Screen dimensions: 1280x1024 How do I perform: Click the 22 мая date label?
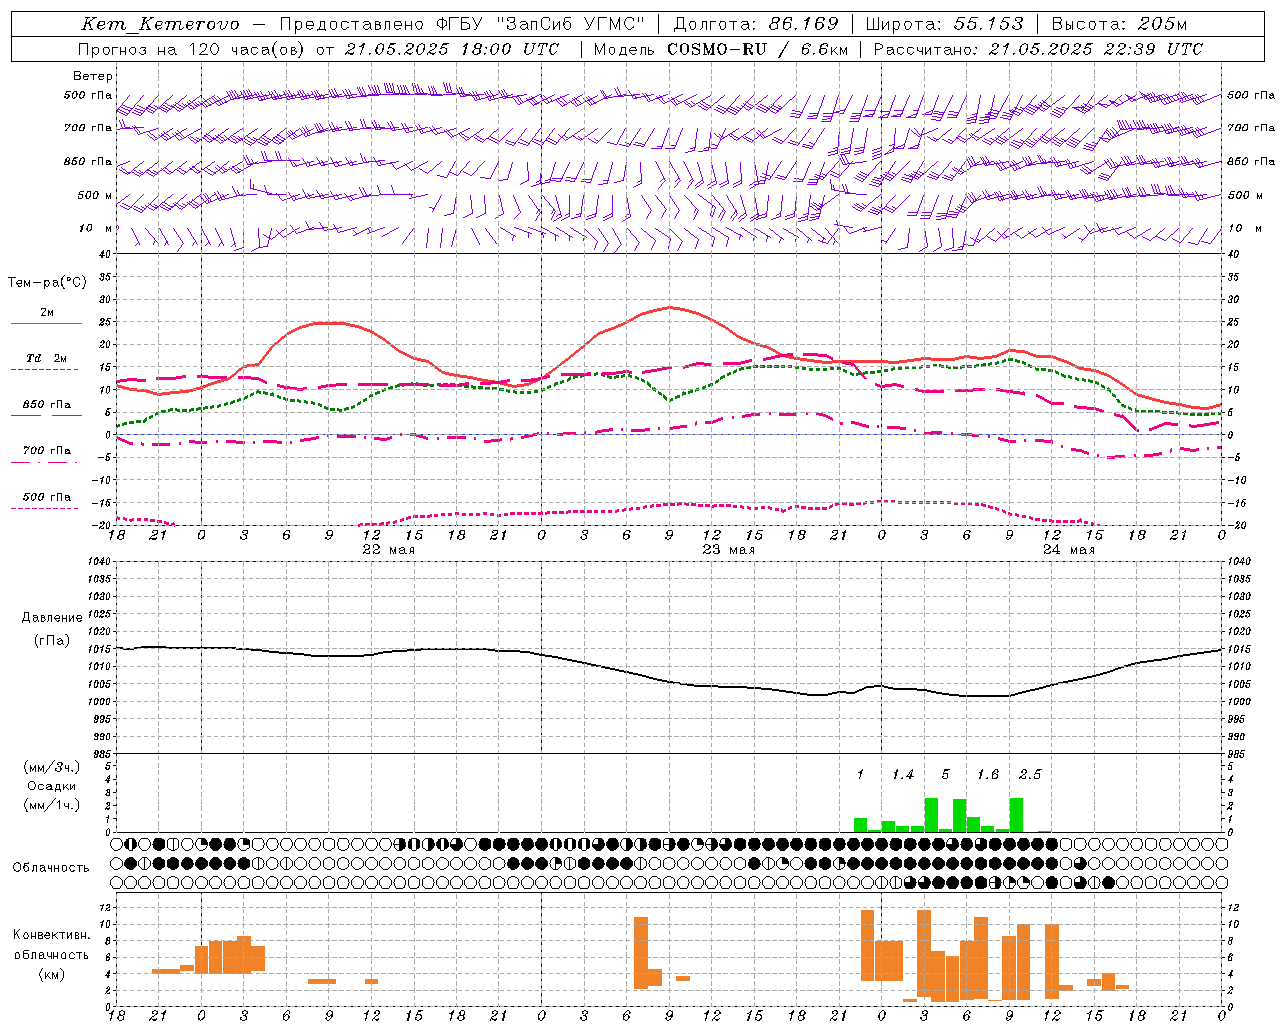[x=388, y=550]
